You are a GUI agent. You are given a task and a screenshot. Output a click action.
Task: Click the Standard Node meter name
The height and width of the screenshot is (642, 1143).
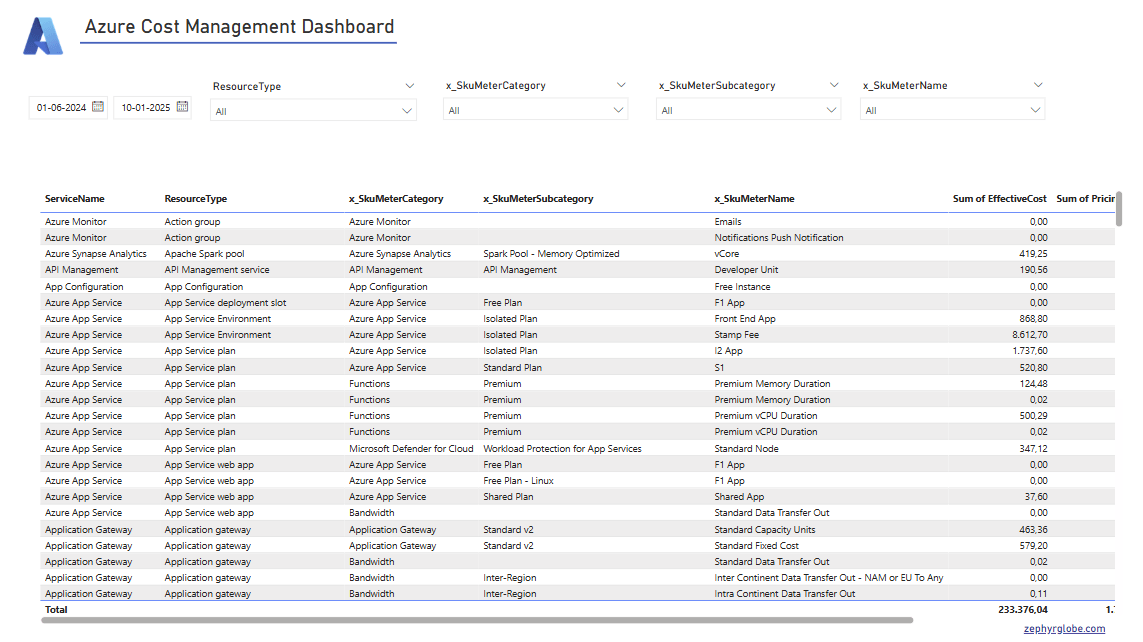[x=746, y=448]
